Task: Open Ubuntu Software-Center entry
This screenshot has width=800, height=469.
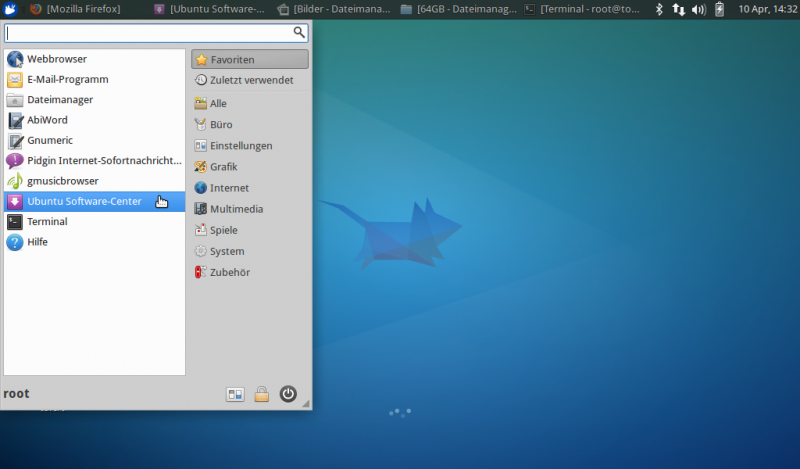Action: pos(94,202)
